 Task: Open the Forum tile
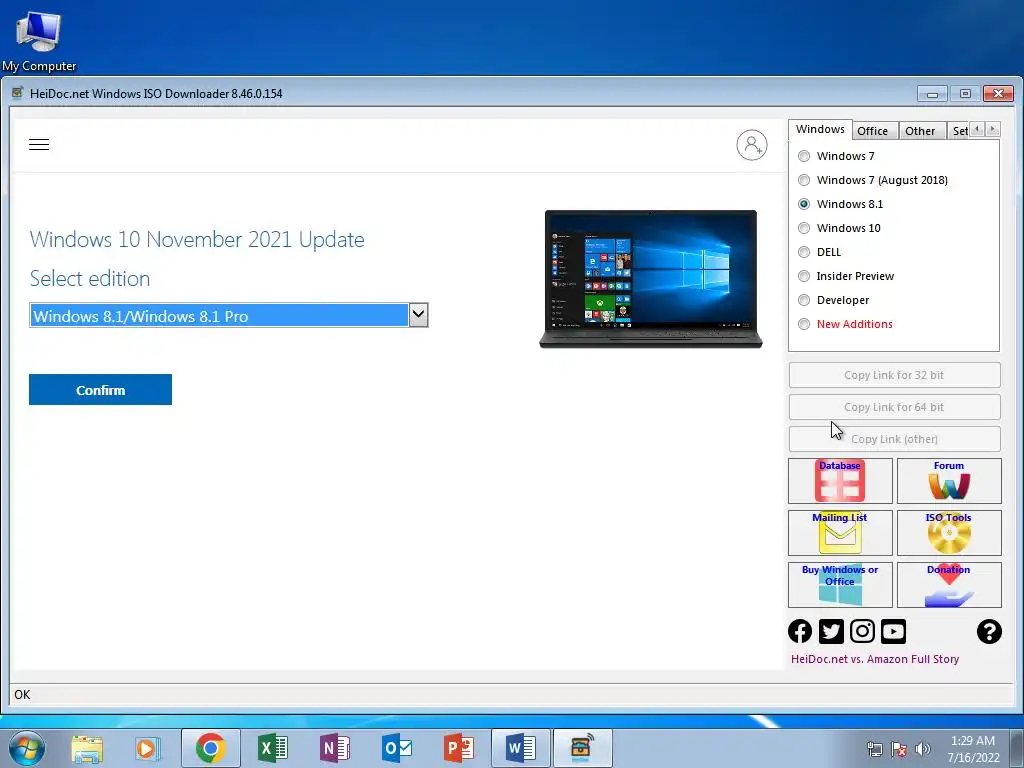pos(949,481)
